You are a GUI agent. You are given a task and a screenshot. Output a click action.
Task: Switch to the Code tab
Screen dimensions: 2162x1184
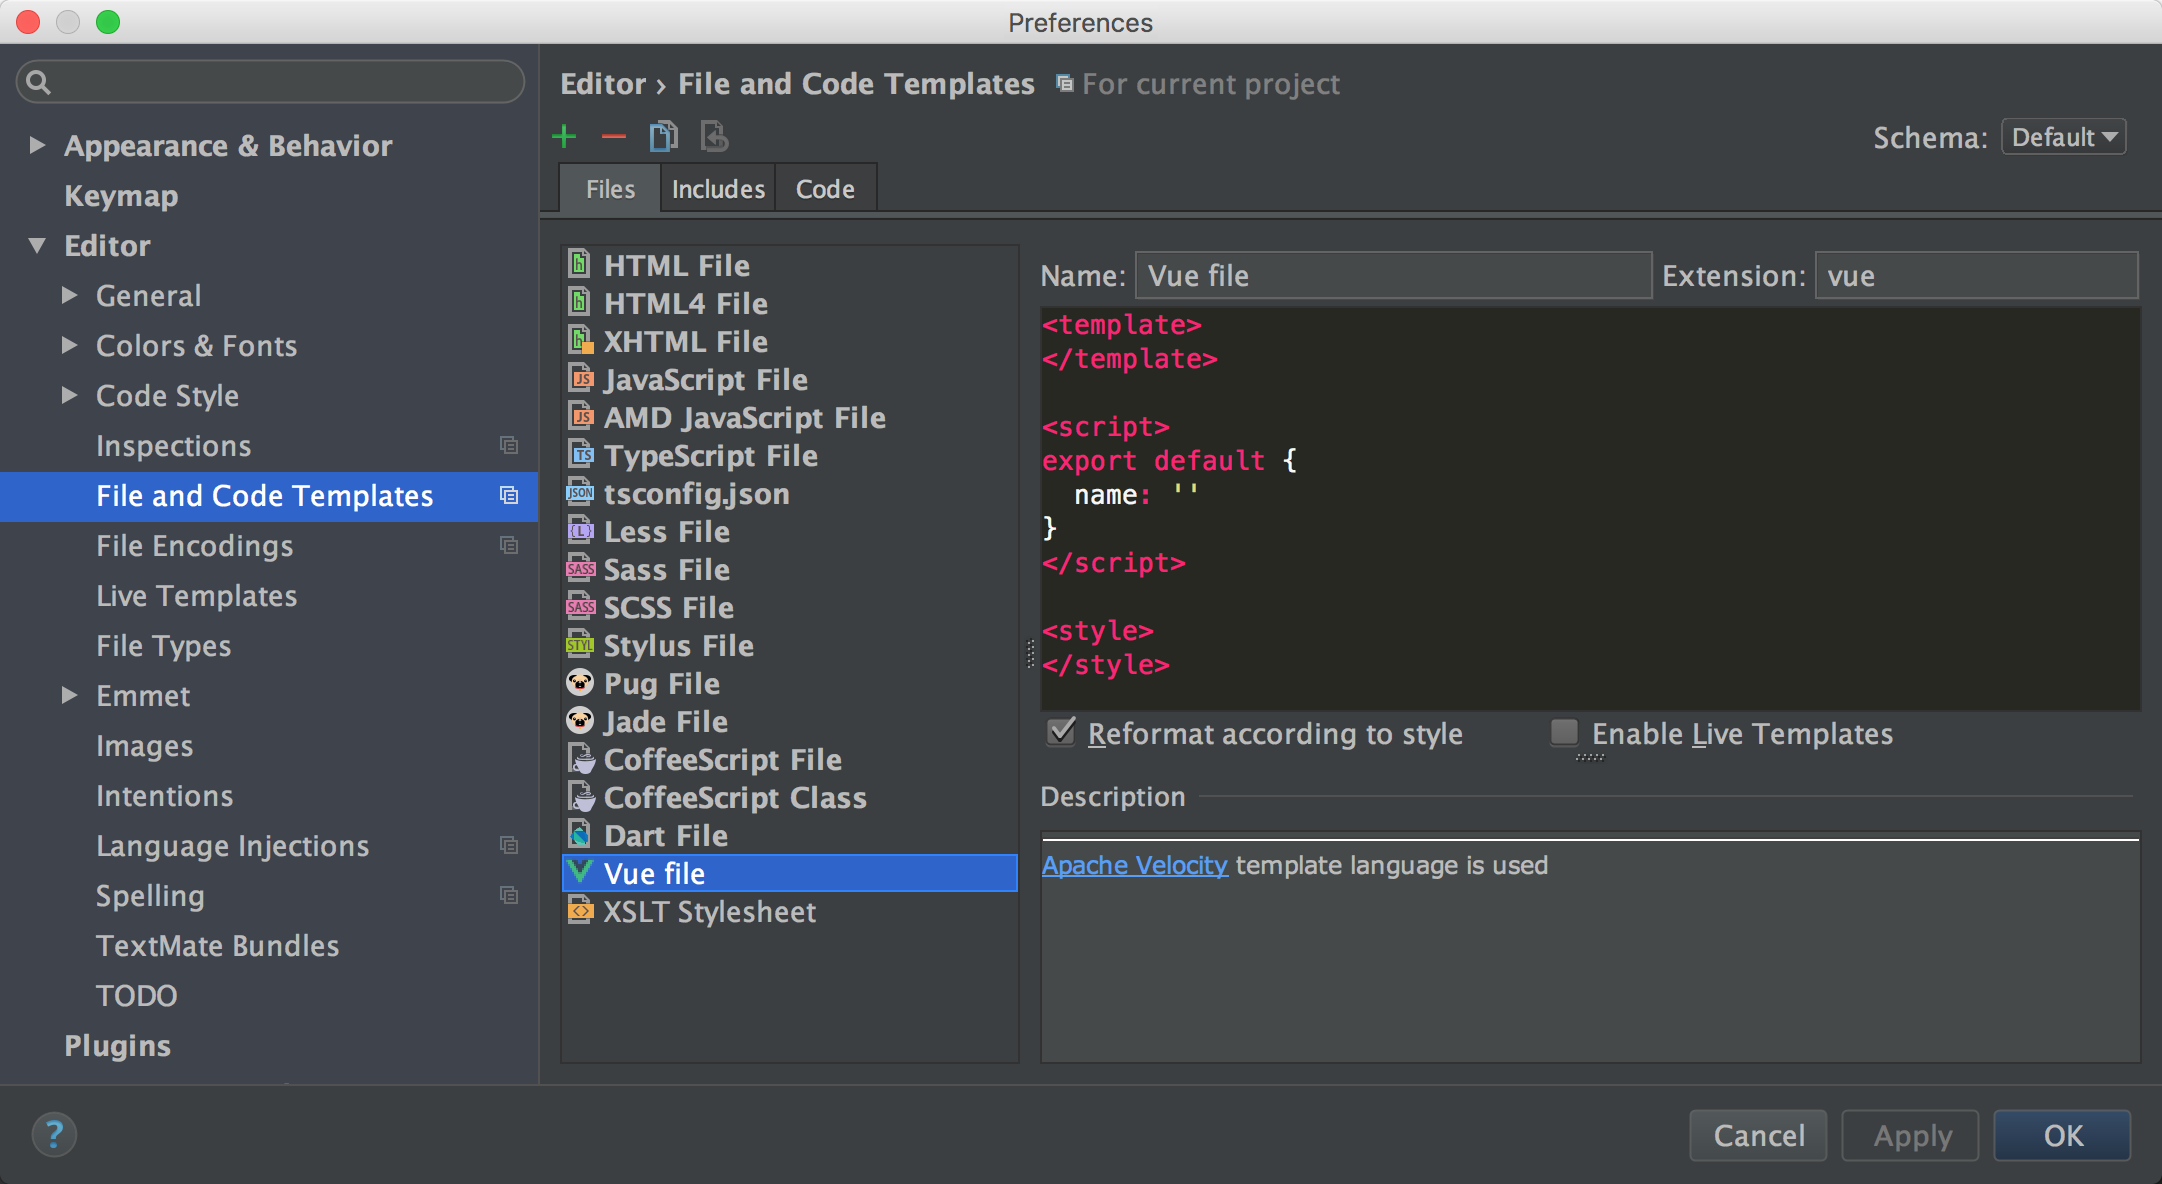click(825, 189)
